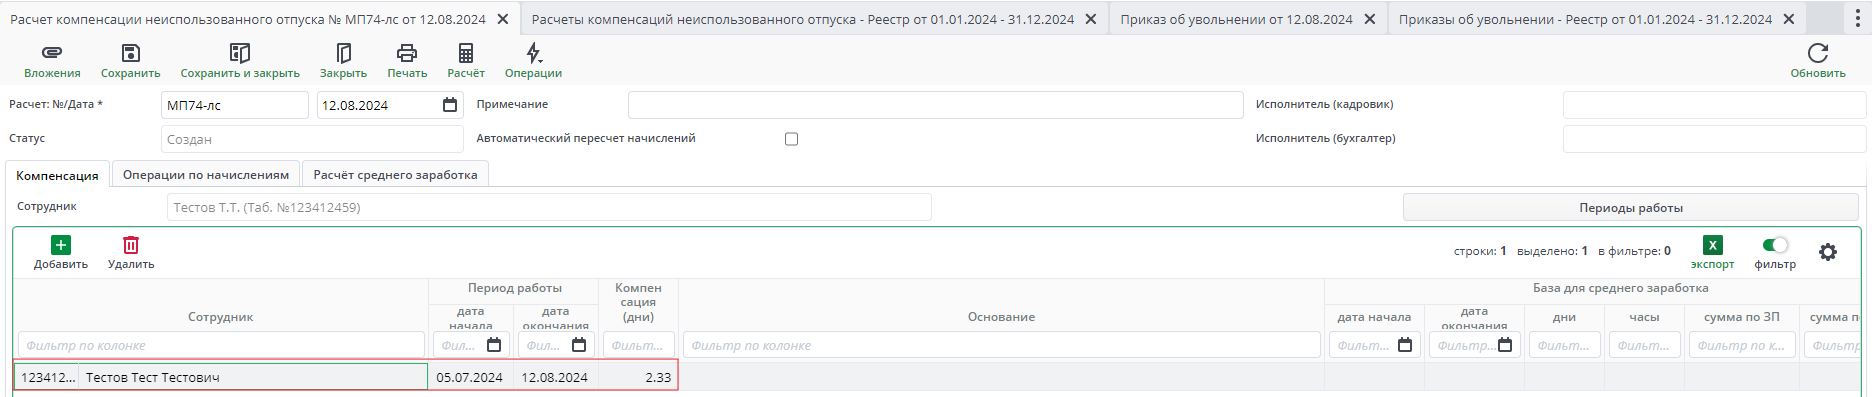Open the three-dot tabs menu
Screen dimensions: 1872x397
[1857, 19]
